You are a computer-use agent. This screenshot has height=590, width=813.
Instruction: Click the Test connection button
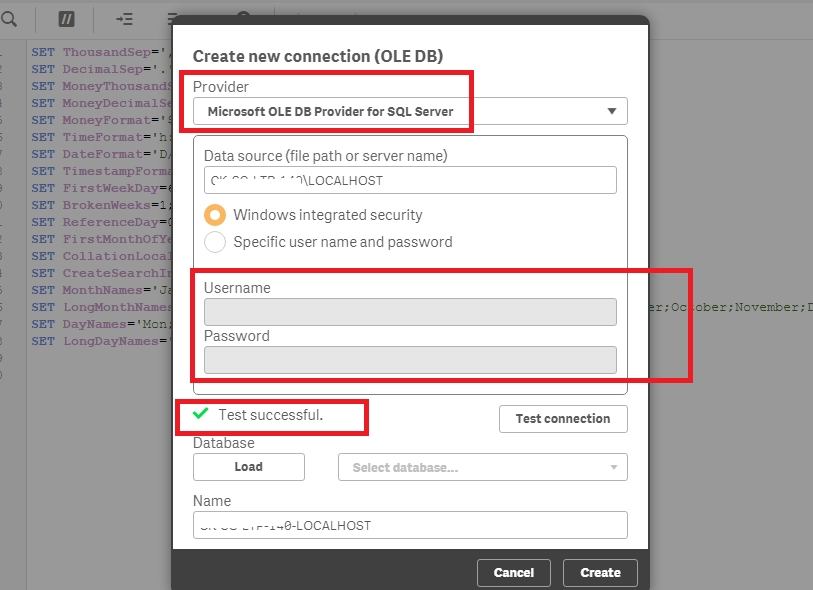(562, 419)
